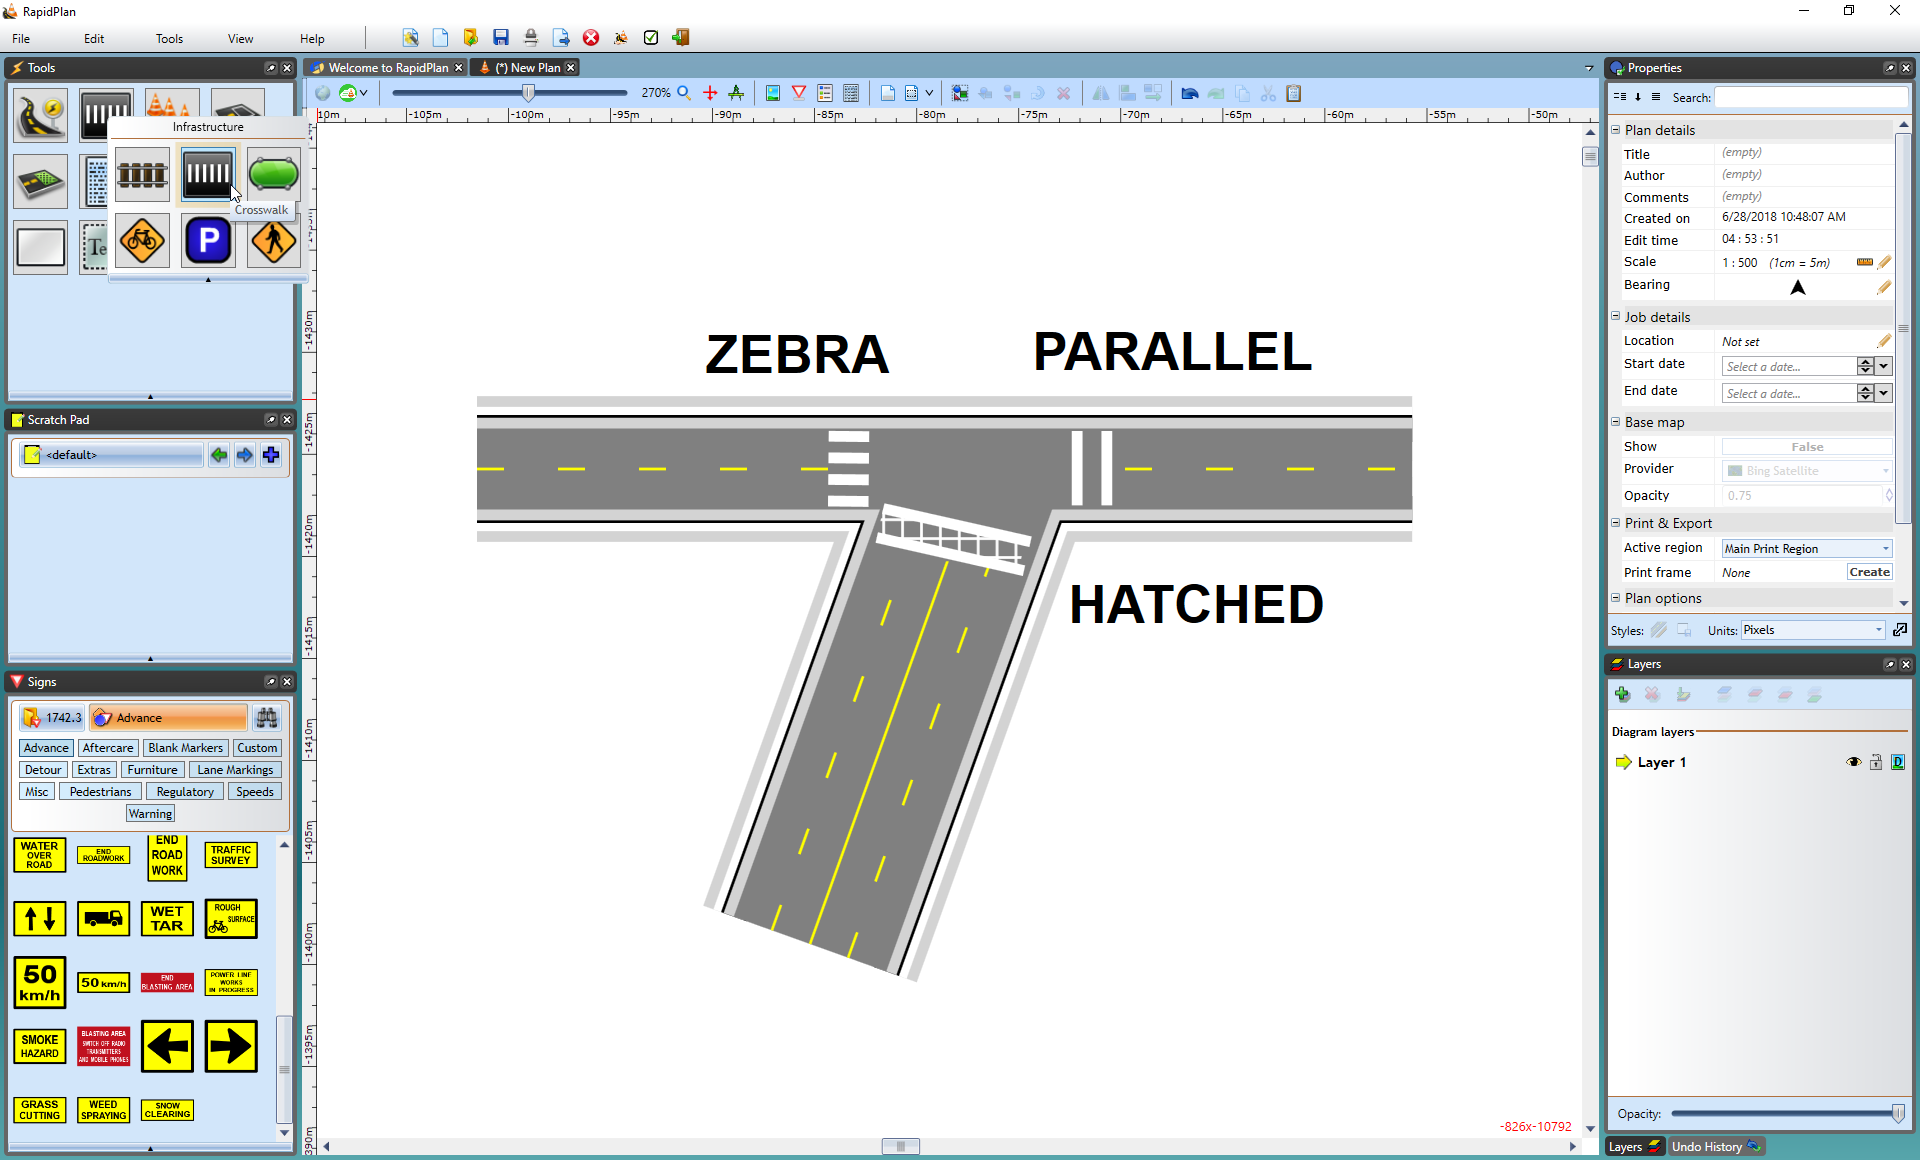The width and height of the screenshot is (1920, 1160).
Task: Adjust the canvas zoom slider
Action: click(528, 93)
